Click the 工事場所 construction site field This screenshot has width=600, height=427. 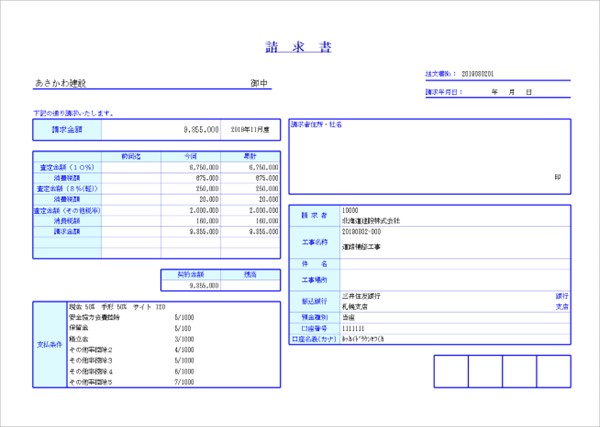coord(315,279)
